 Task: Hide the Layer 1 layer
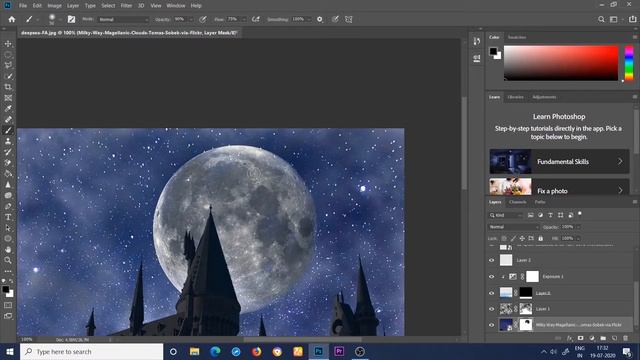(491, 309)
